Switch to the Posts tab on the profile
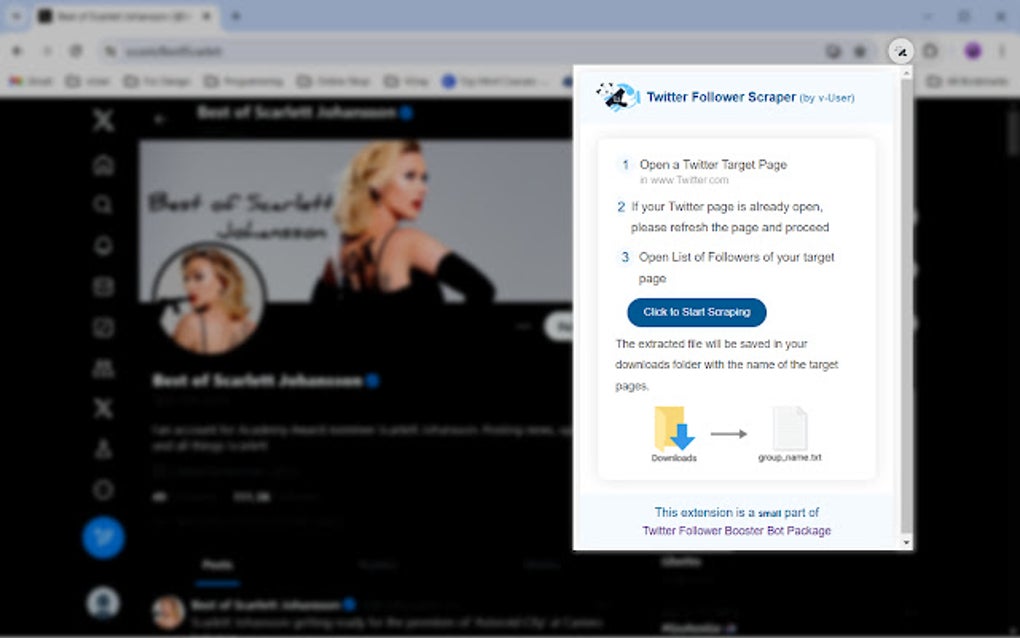This screenshot has height=638, width=1020. click(x=218, y=565)
